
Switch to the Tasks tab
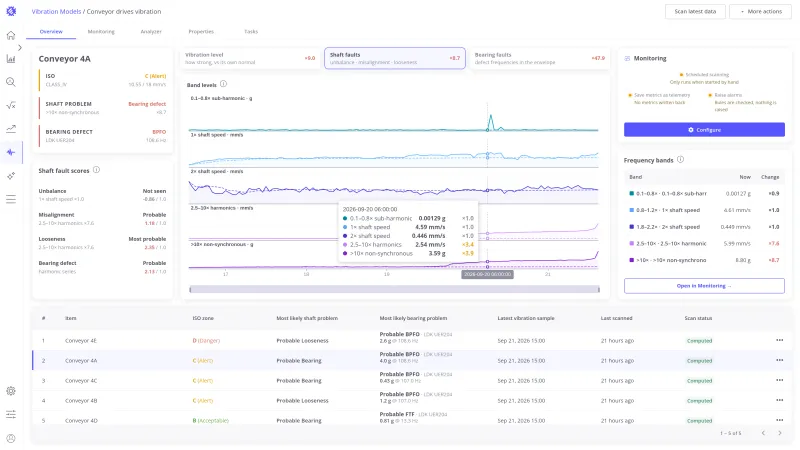click(251, 32)
